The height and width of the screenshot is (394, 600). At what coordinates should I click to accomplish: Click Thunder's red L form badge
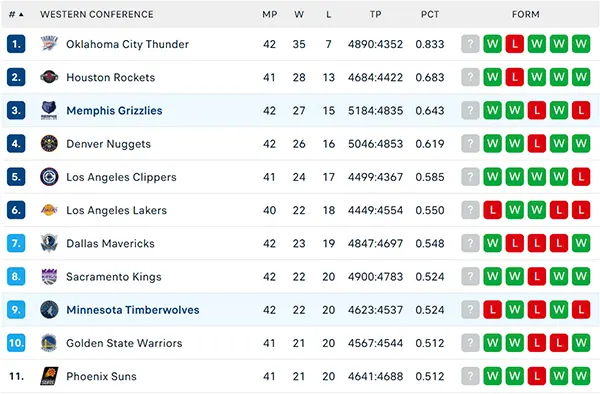tap(514, 44)
